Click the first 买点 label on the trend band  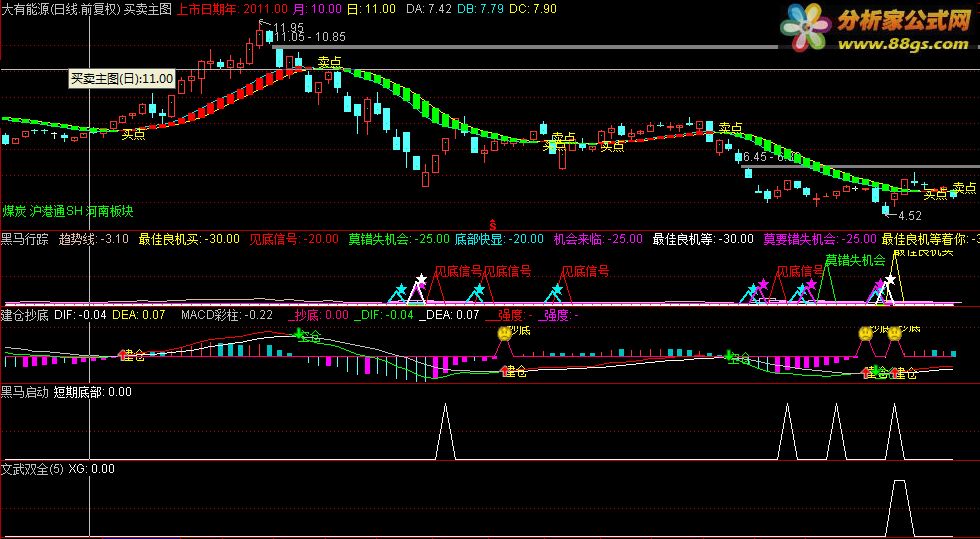(133, 133)
